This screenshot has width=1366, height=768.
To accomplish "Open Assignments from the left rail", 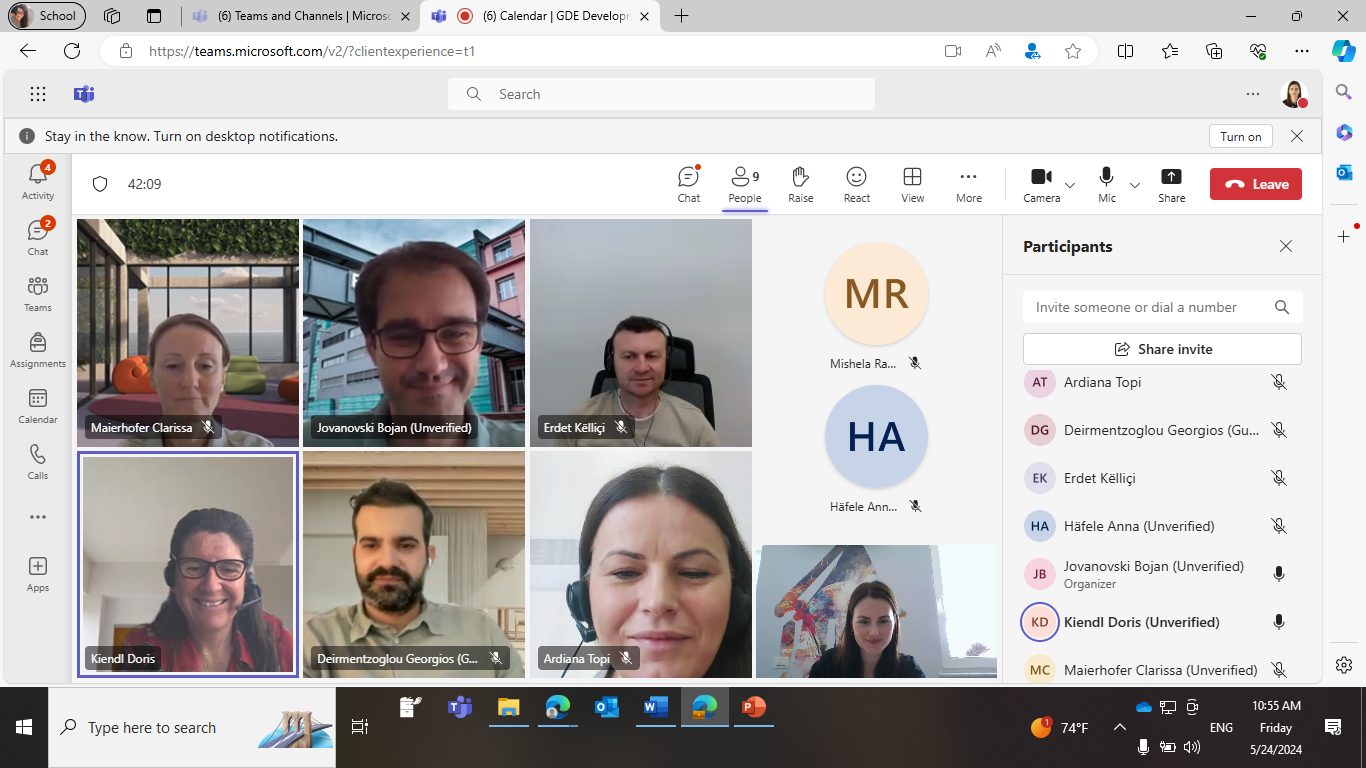I will 38,350.
